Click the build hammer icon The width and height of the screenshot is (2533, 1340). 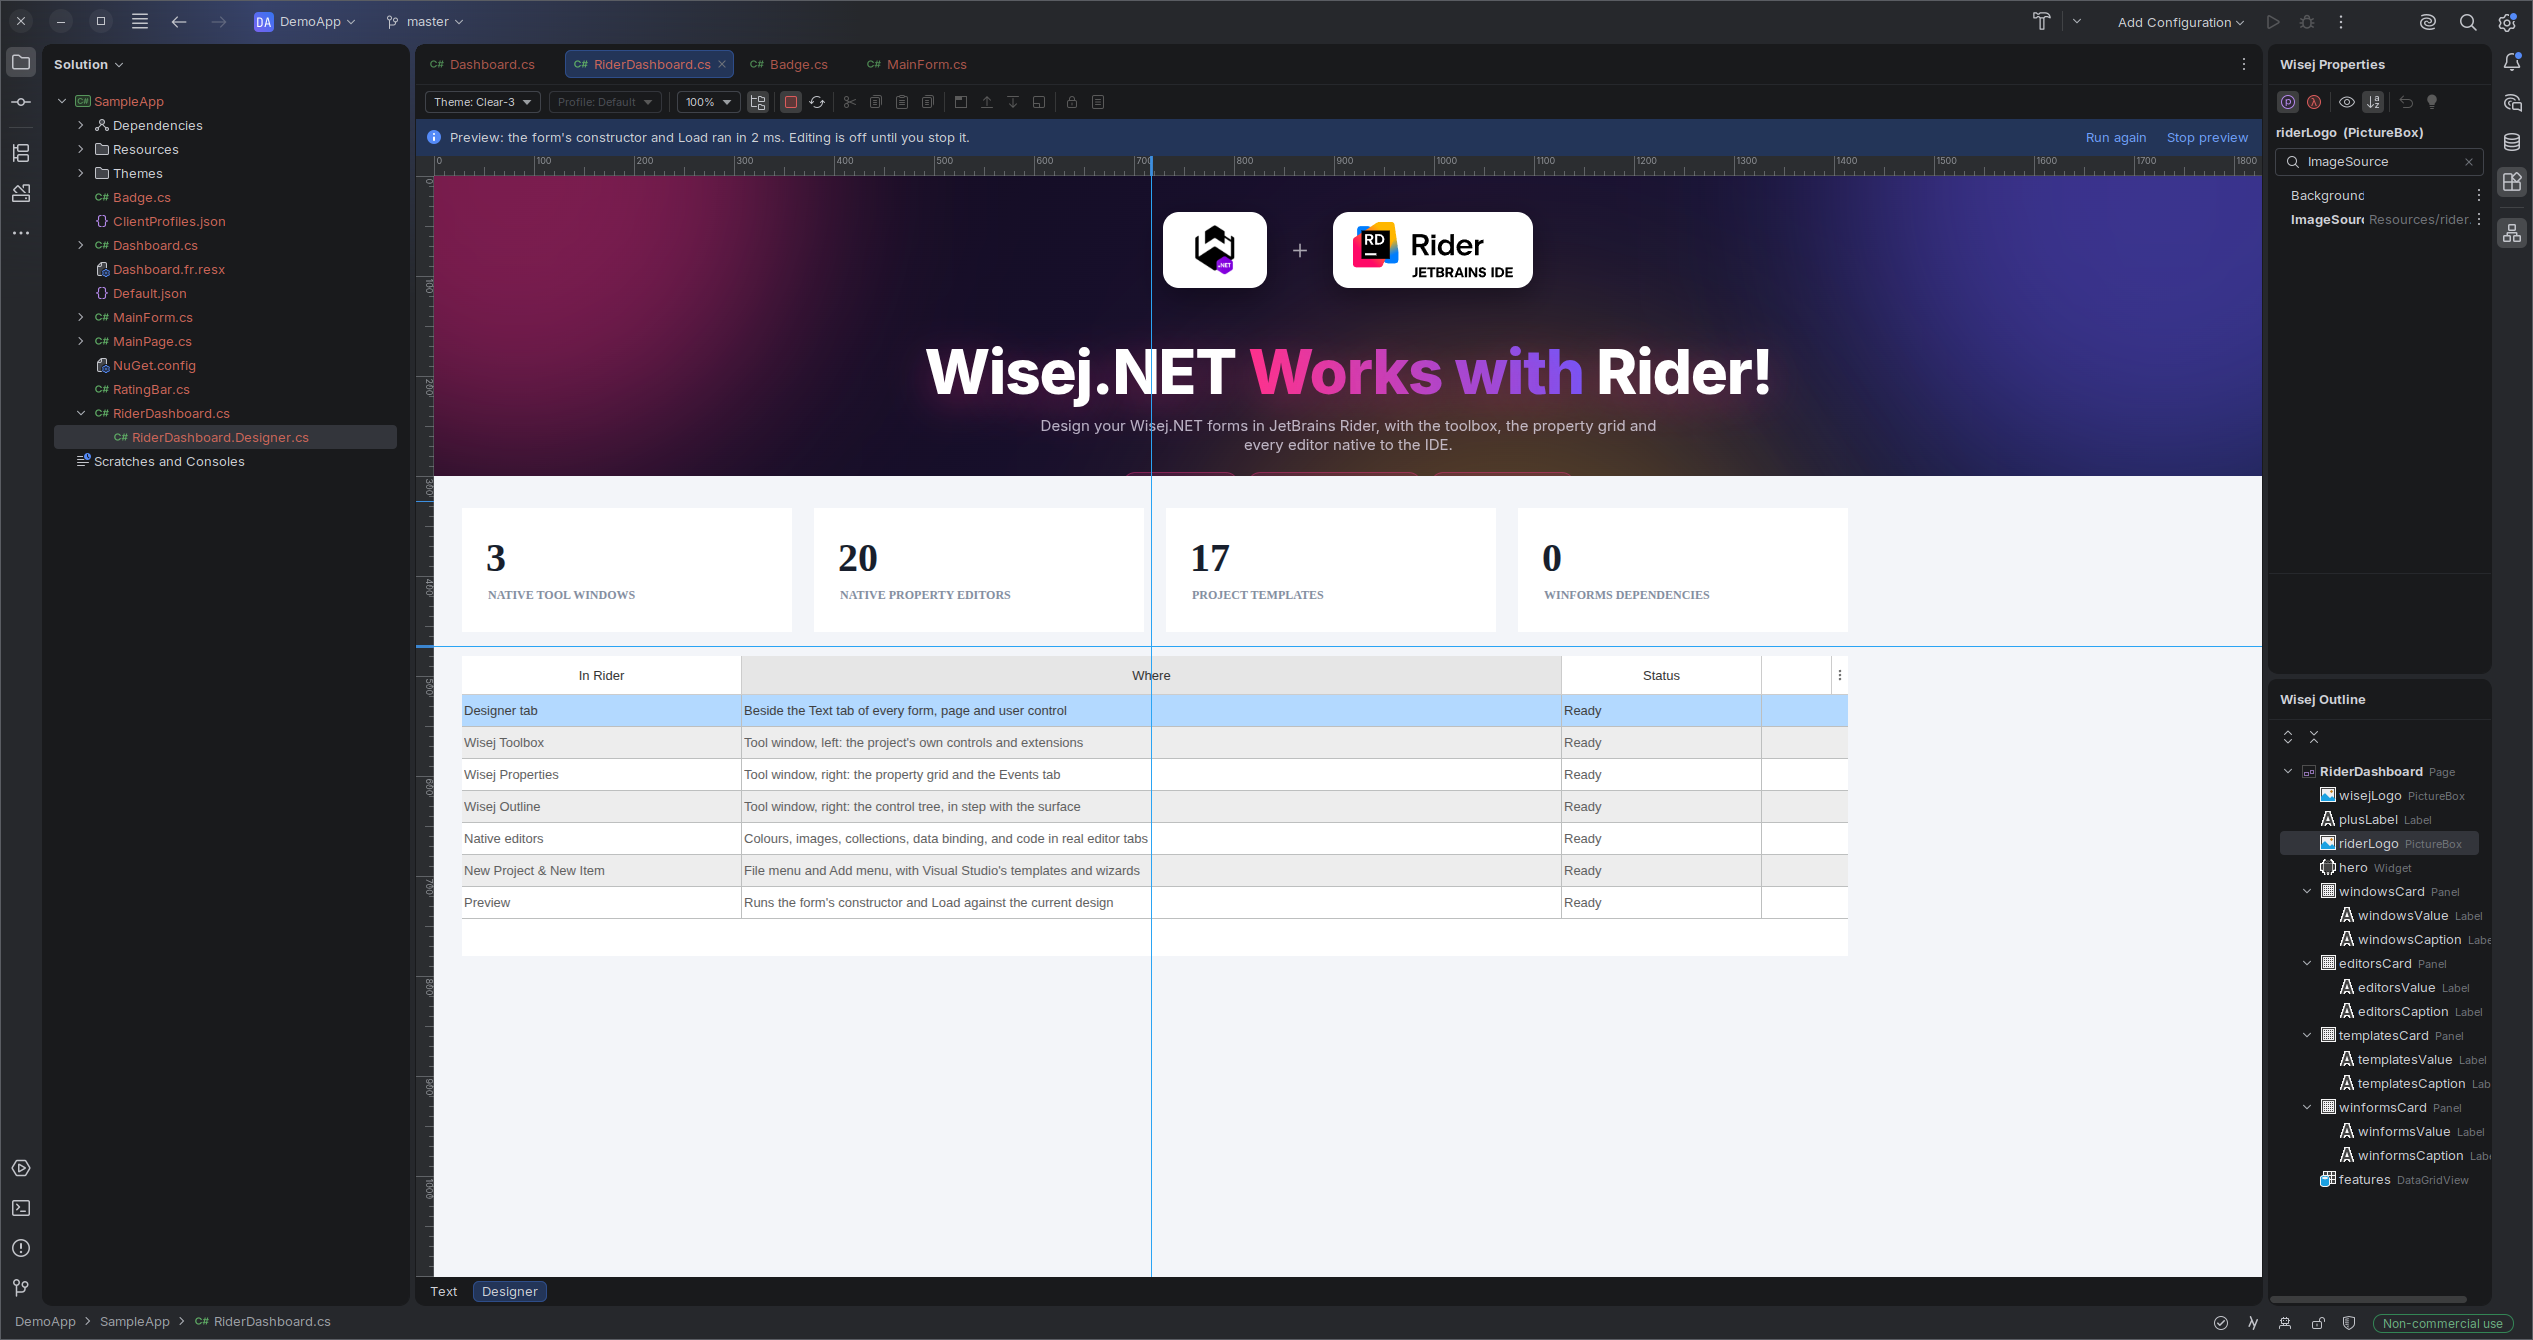pyautogui.click(x=2041, y=22)
